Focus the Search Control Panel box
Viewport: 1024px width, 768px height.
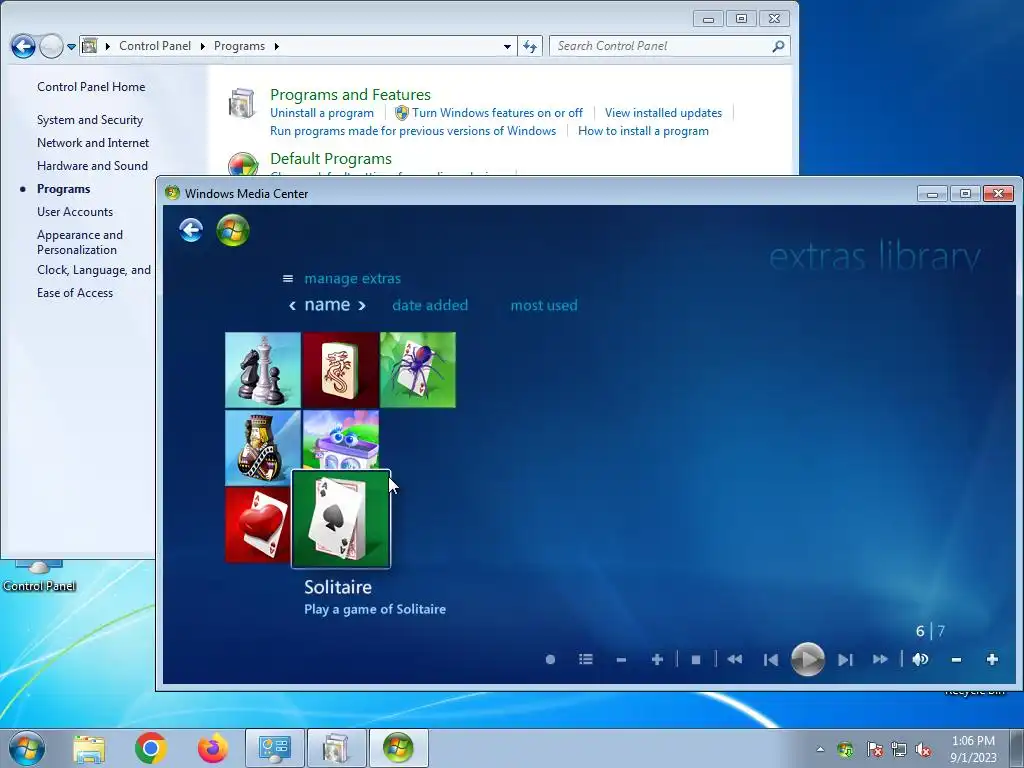pos(670,46)
